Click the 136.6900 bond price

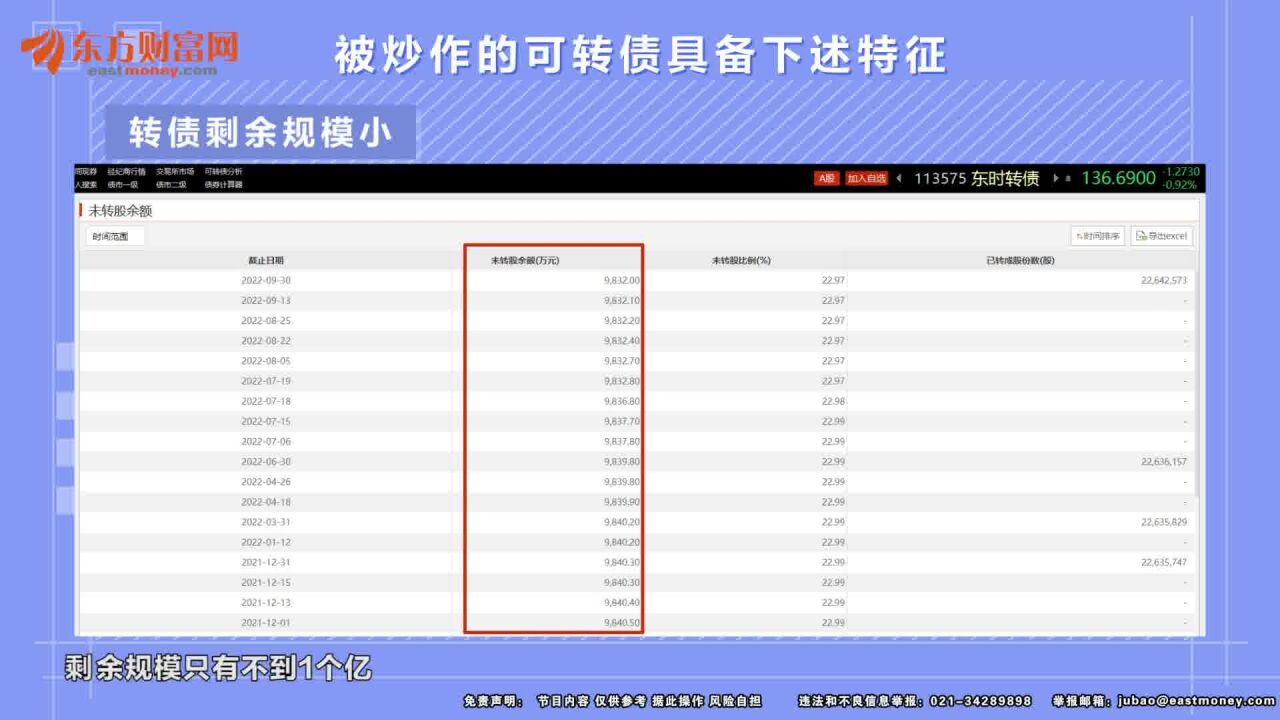pos(1118,178)
